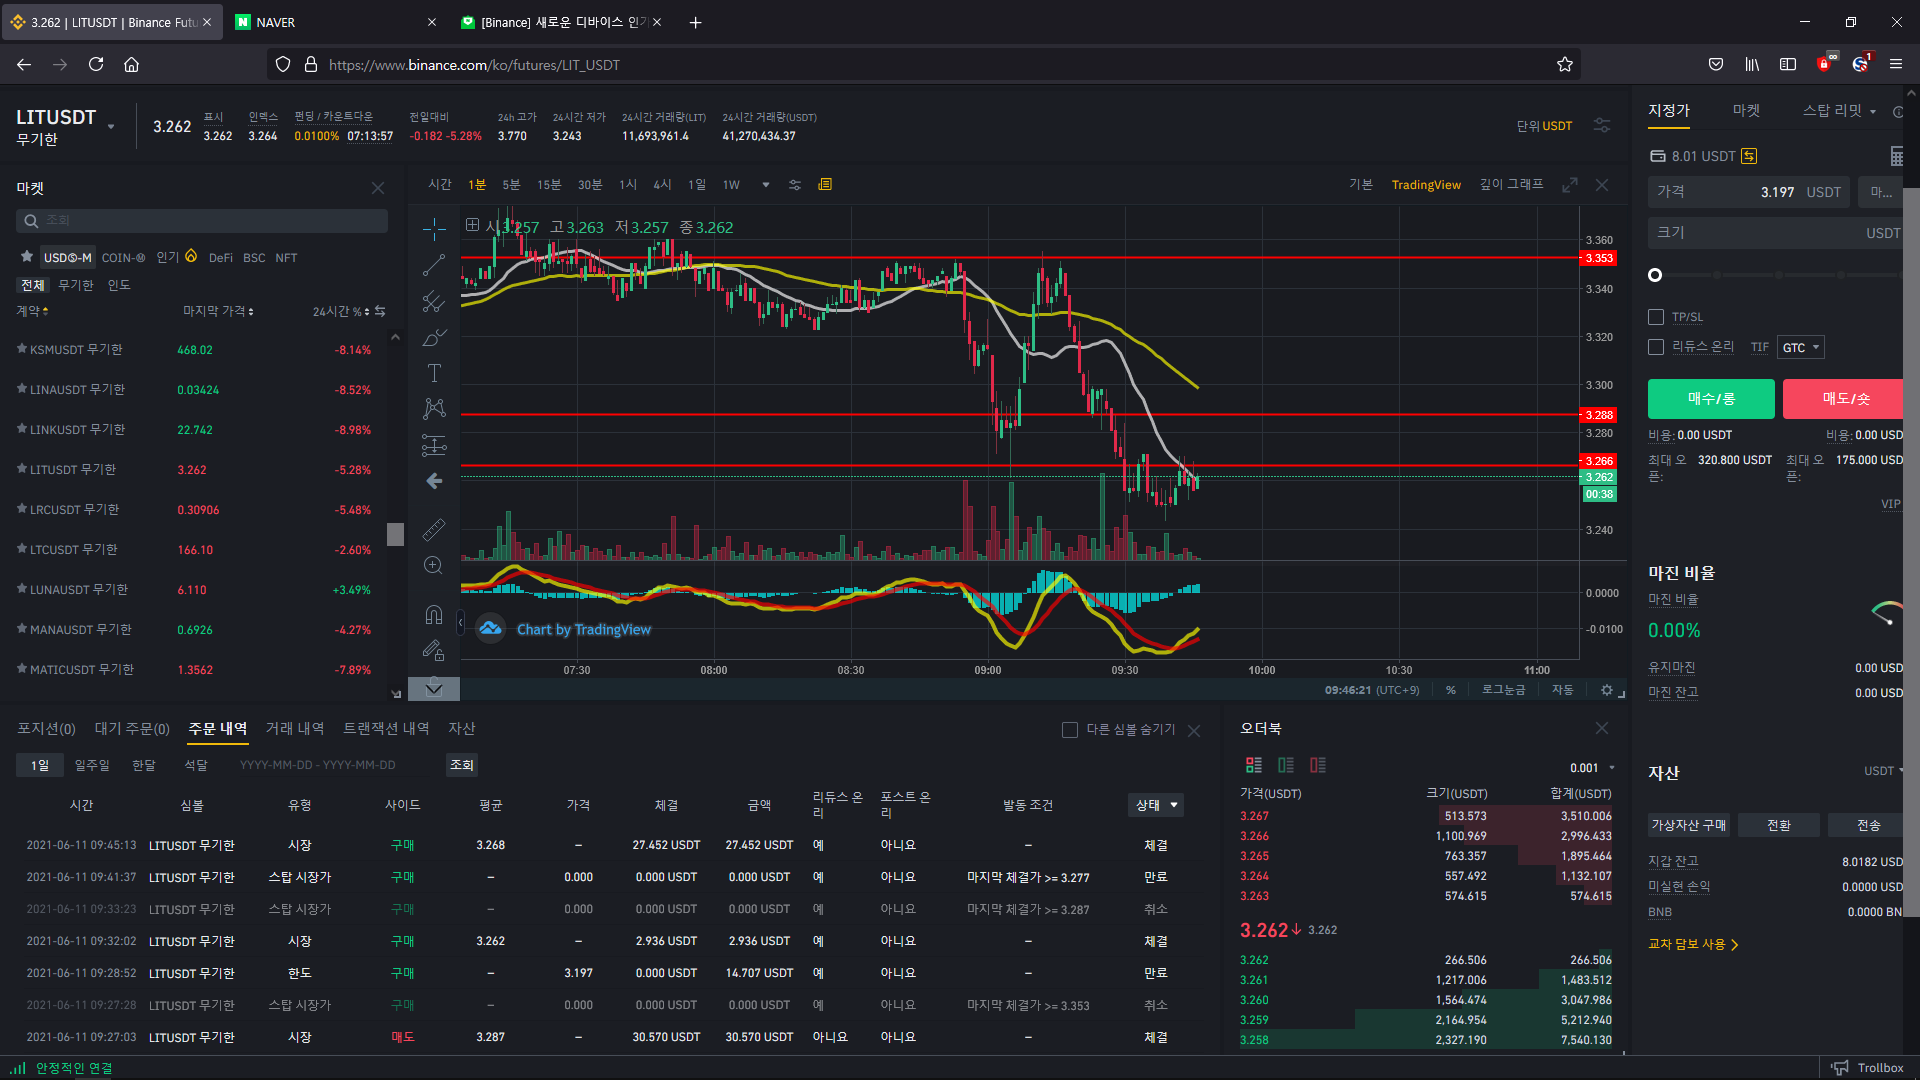
Task: Open the GTC time-in-force dropdown
Action: click(x=1800, y=347)
